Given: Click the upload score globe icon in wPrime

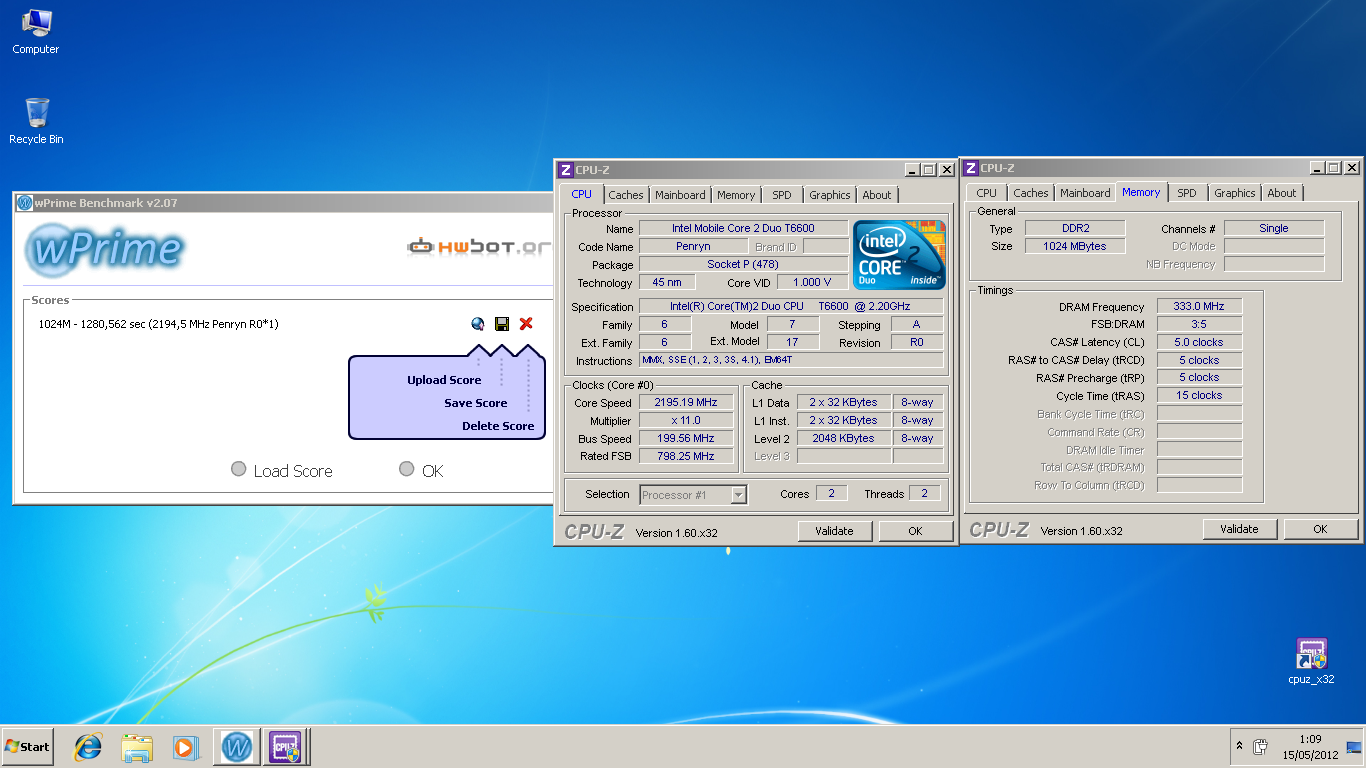Looking at the screenshot, I should pos(478,324).
